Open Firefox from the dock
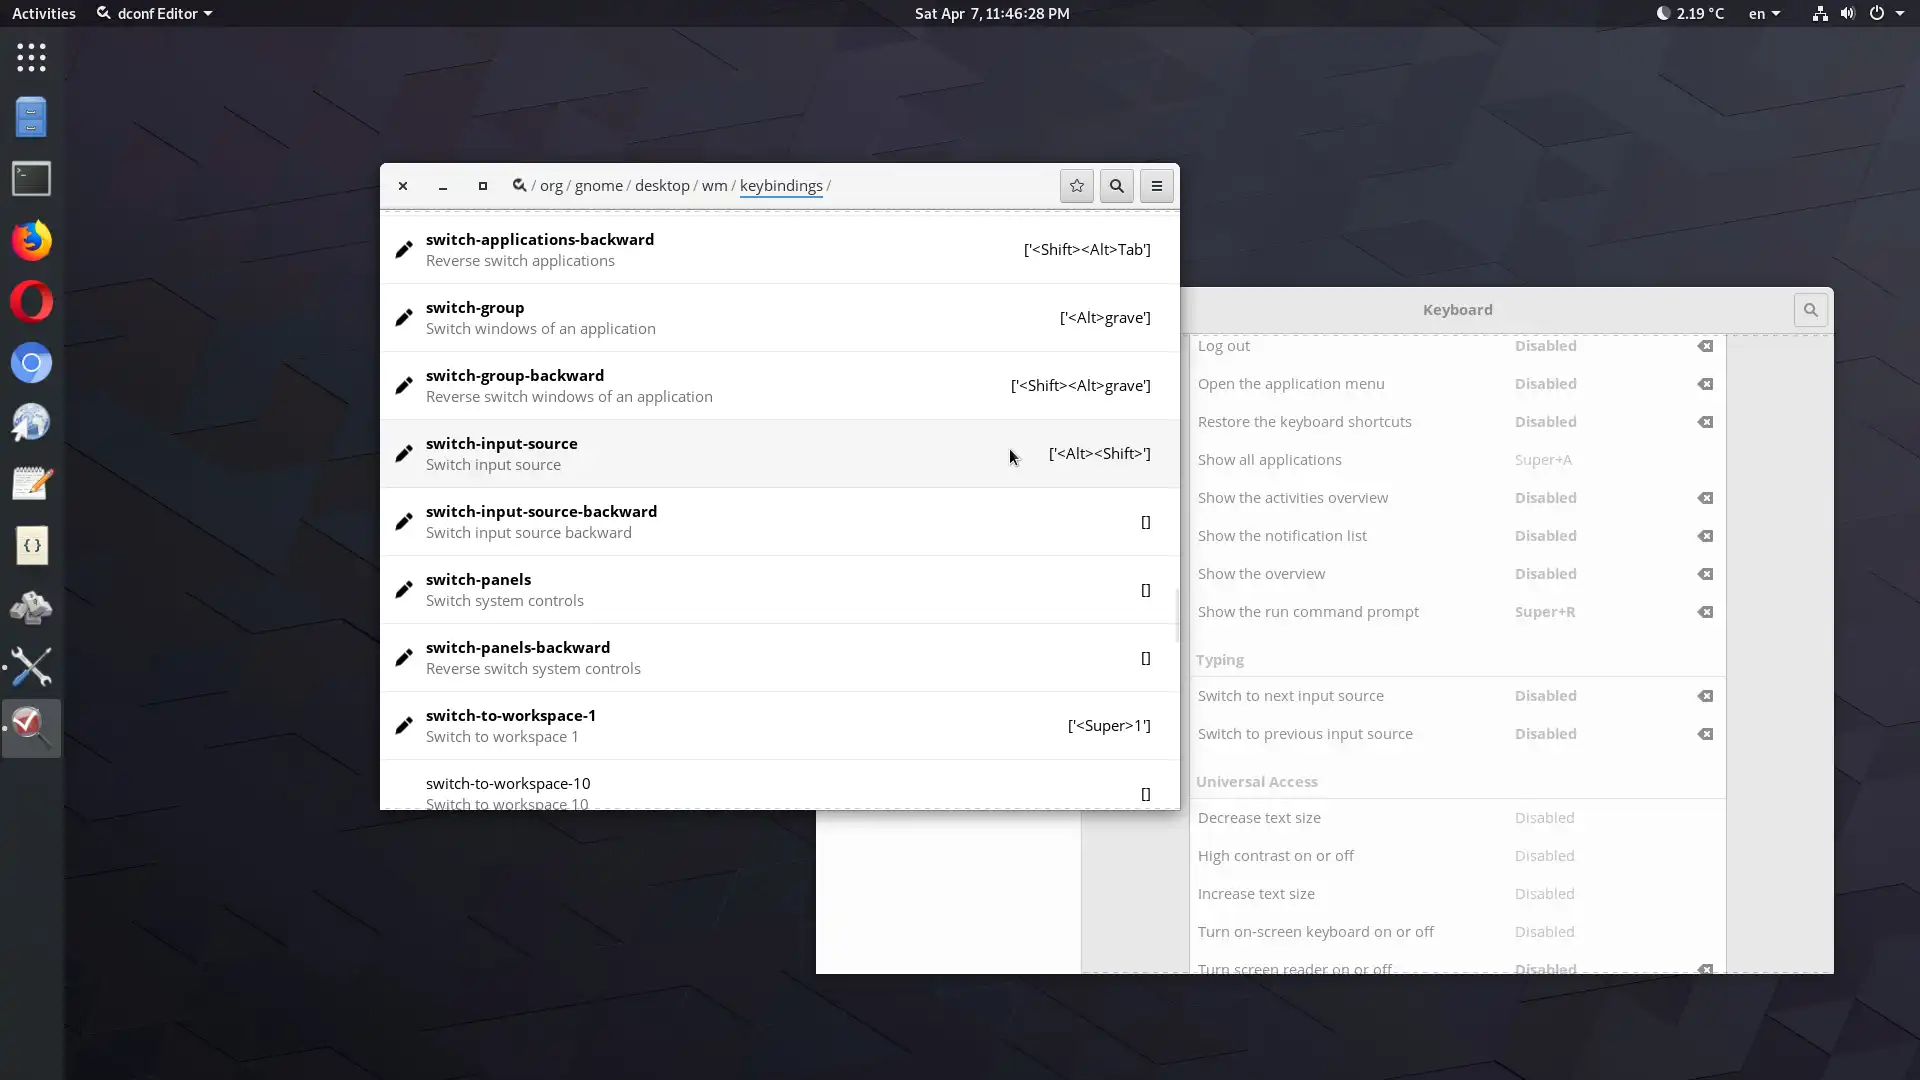Image resolution: width=1920 pixels, height=1080 pixels. pos(31,241)
